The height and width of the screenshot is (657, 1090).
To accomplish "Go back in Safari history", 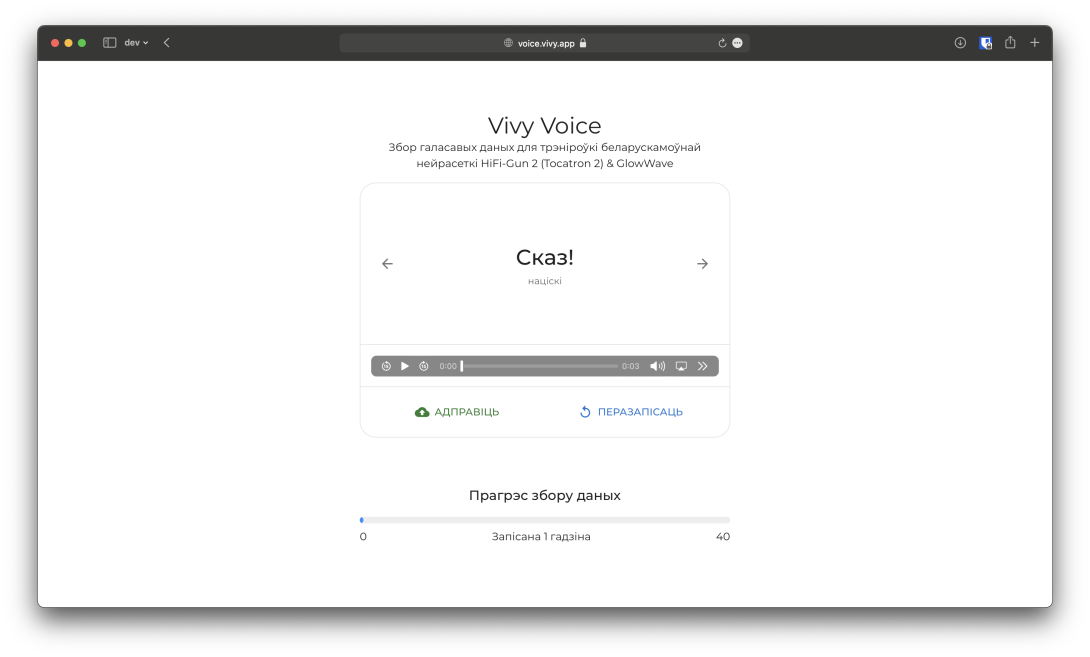I will coord(167,42).
